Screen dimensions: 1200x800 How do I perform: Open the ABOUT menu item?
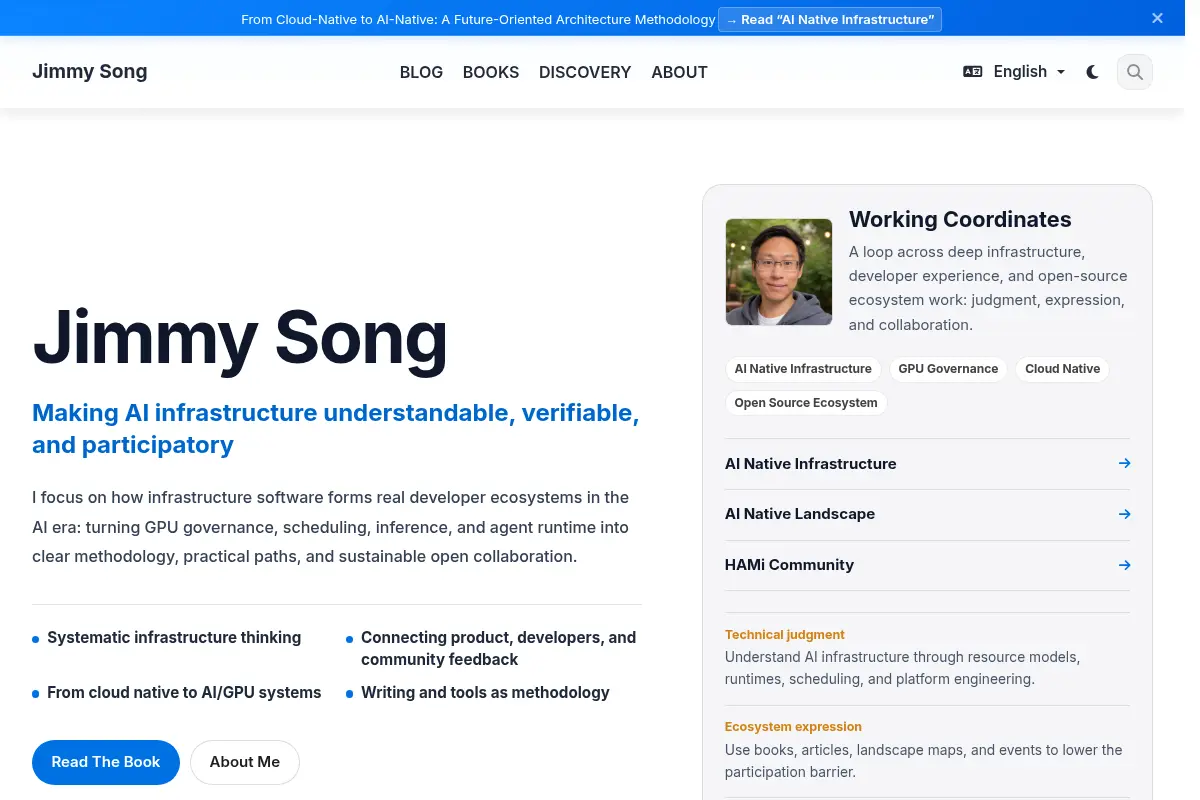679,72
